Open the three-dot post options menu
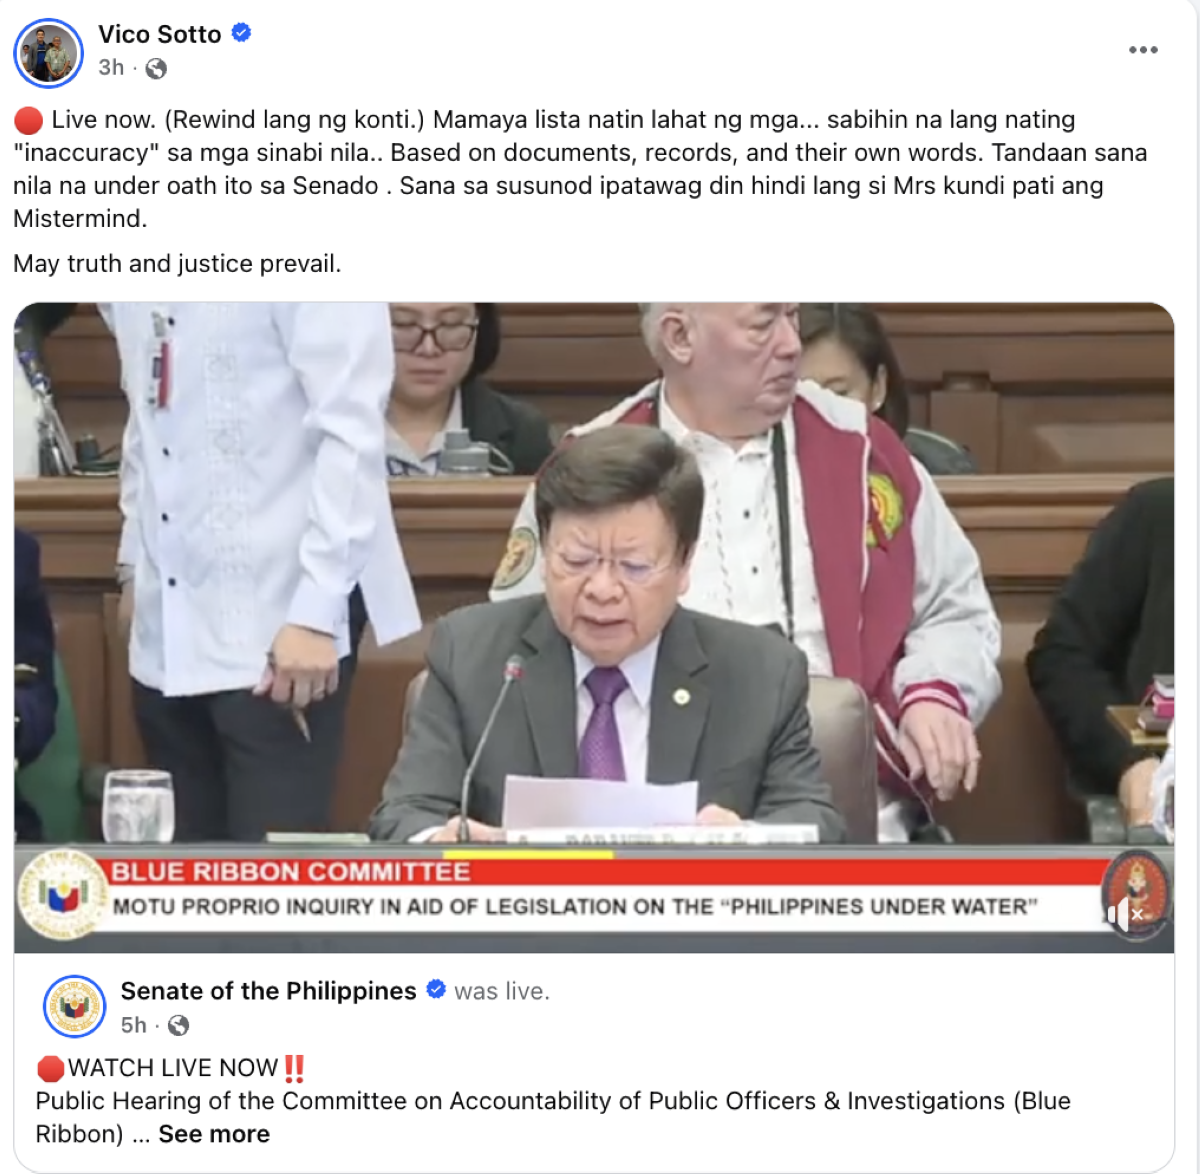The image size is (1200, 1174). tap(1143, 50)
